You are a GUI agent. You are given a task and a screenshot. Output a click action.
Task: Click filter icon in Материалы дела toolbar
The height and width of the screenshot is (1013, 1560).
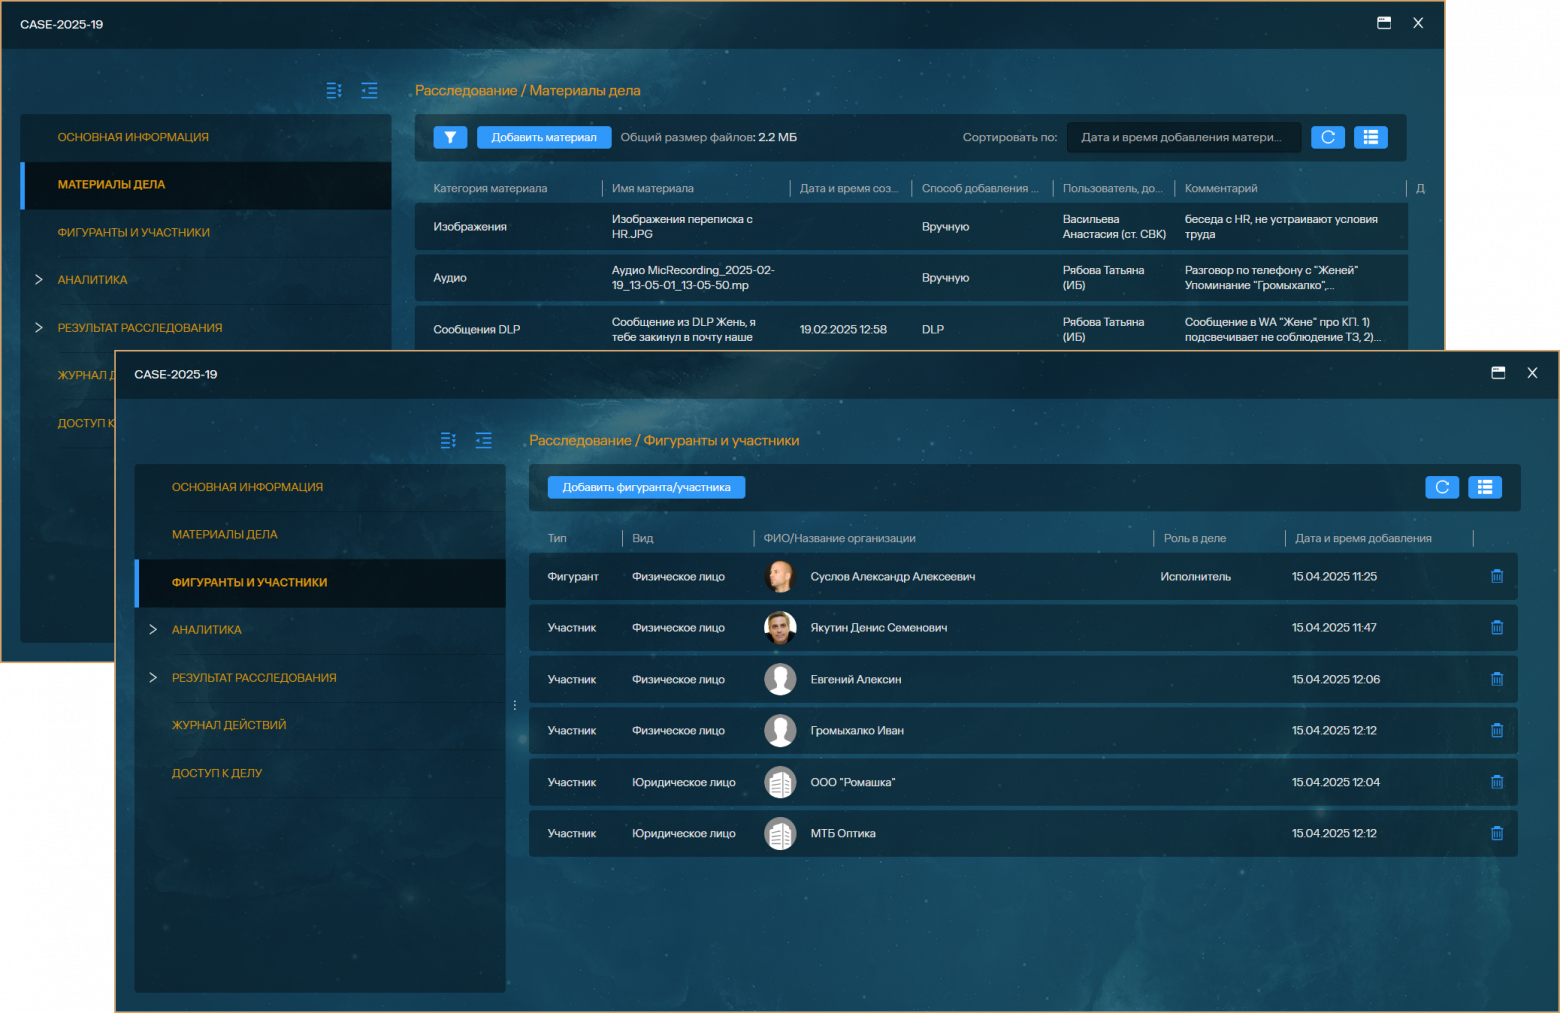[450, 137]
